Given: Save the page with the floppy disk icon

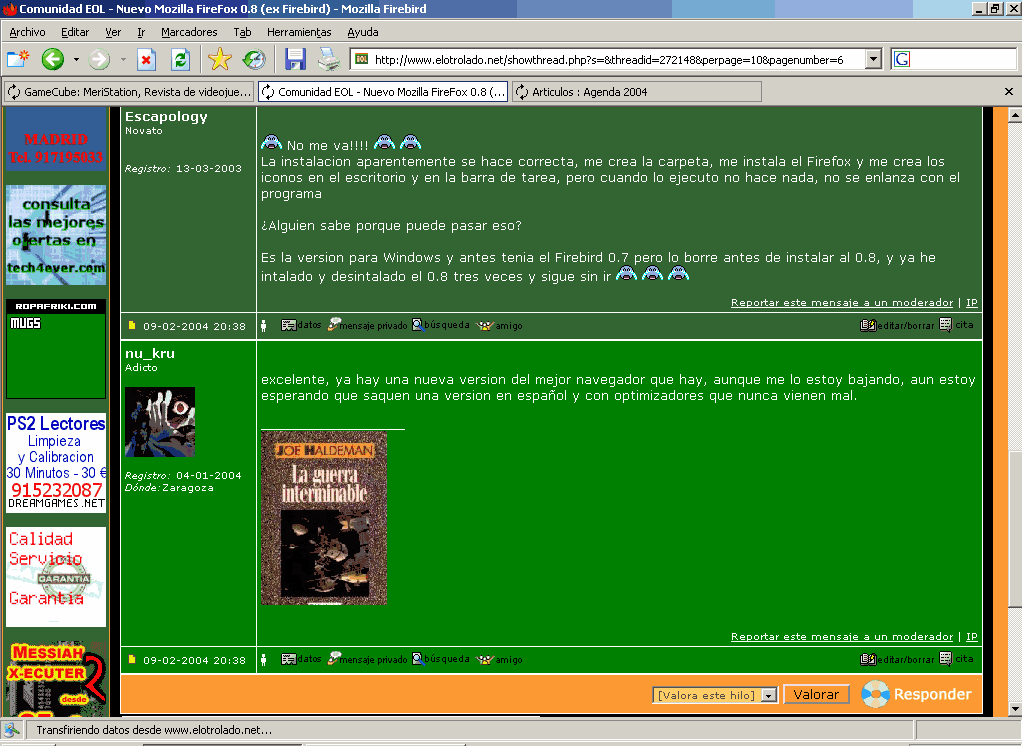Looking at the screenshot, I should pyautogui.click(x=295, y=59).
